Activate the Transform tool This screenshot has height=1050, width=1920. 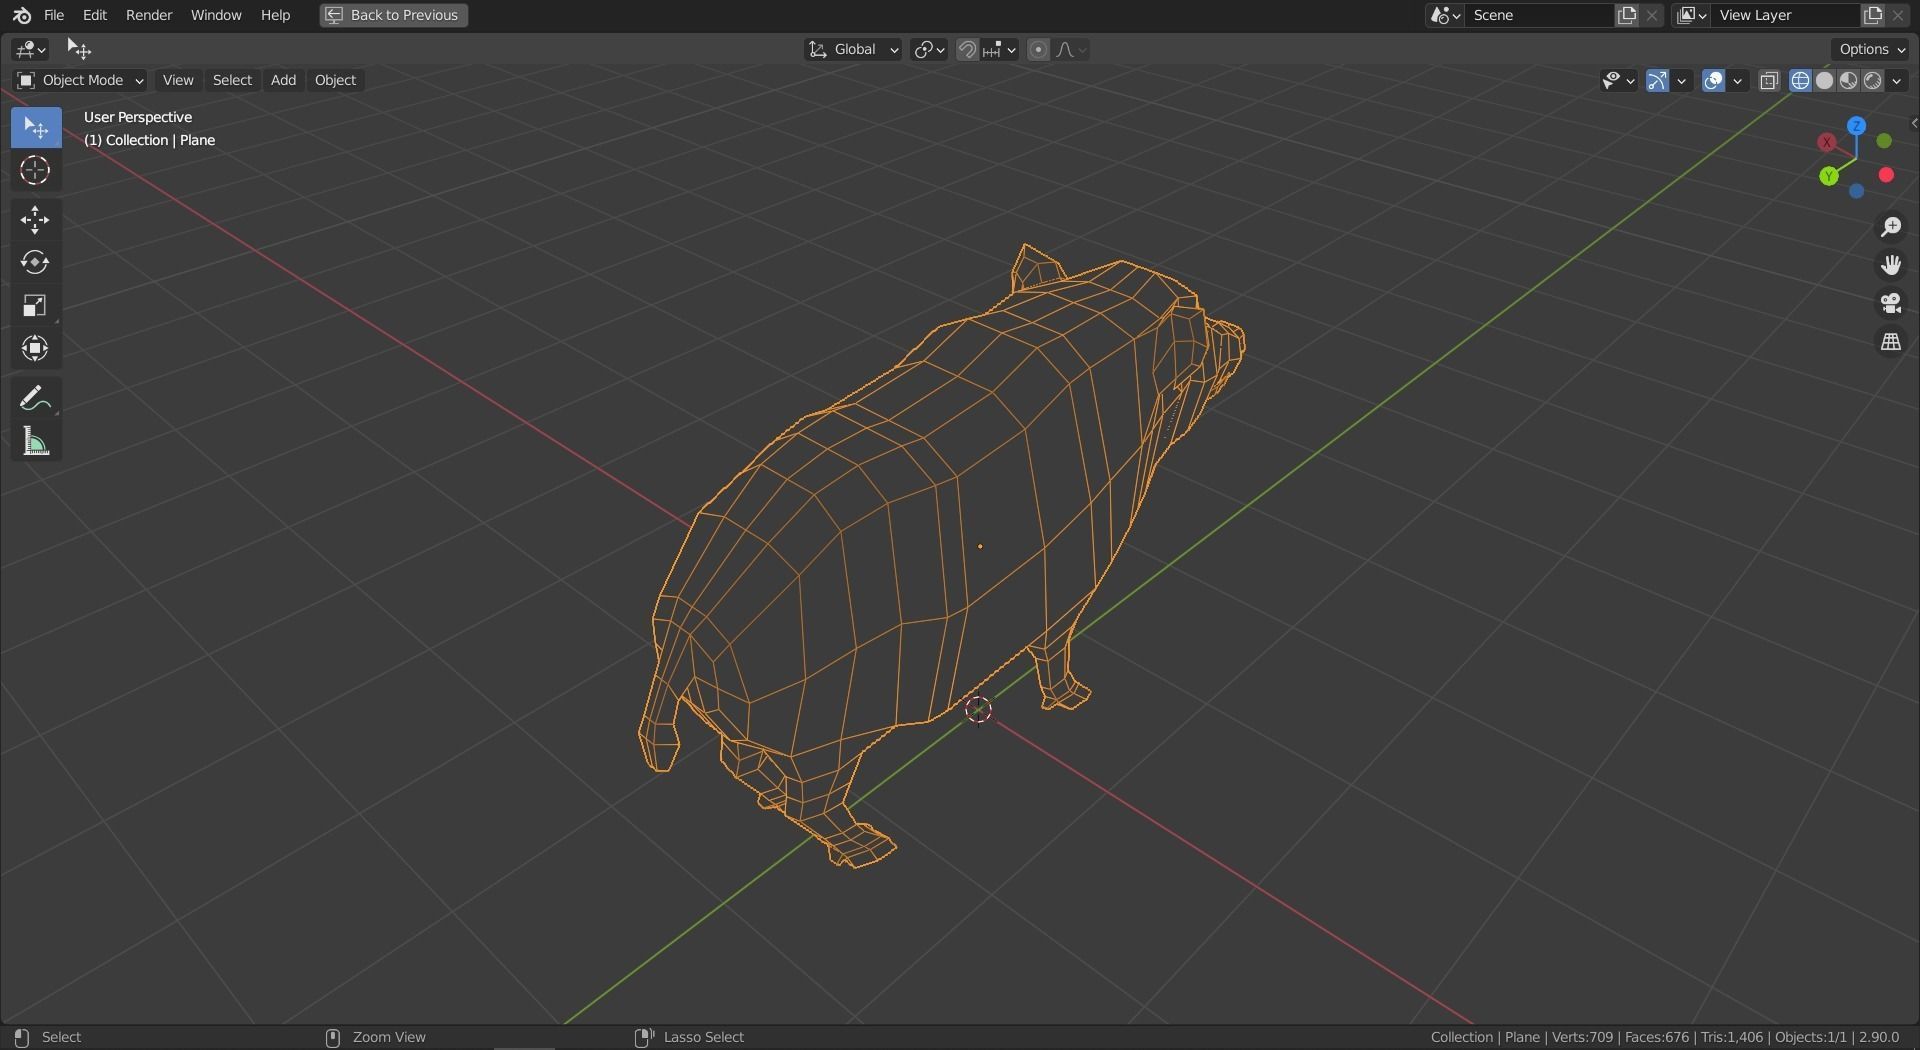36,349
